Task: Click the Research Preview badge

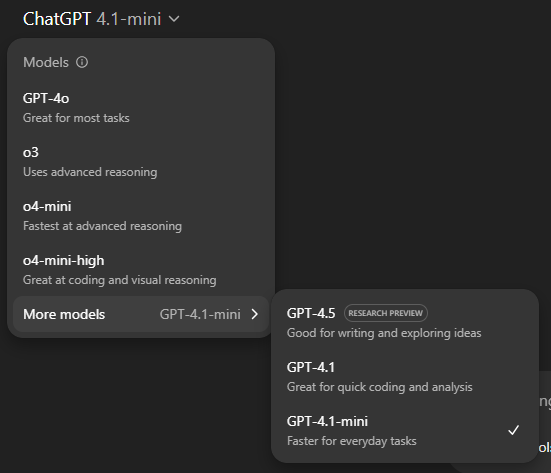Action: pos(385,313)
